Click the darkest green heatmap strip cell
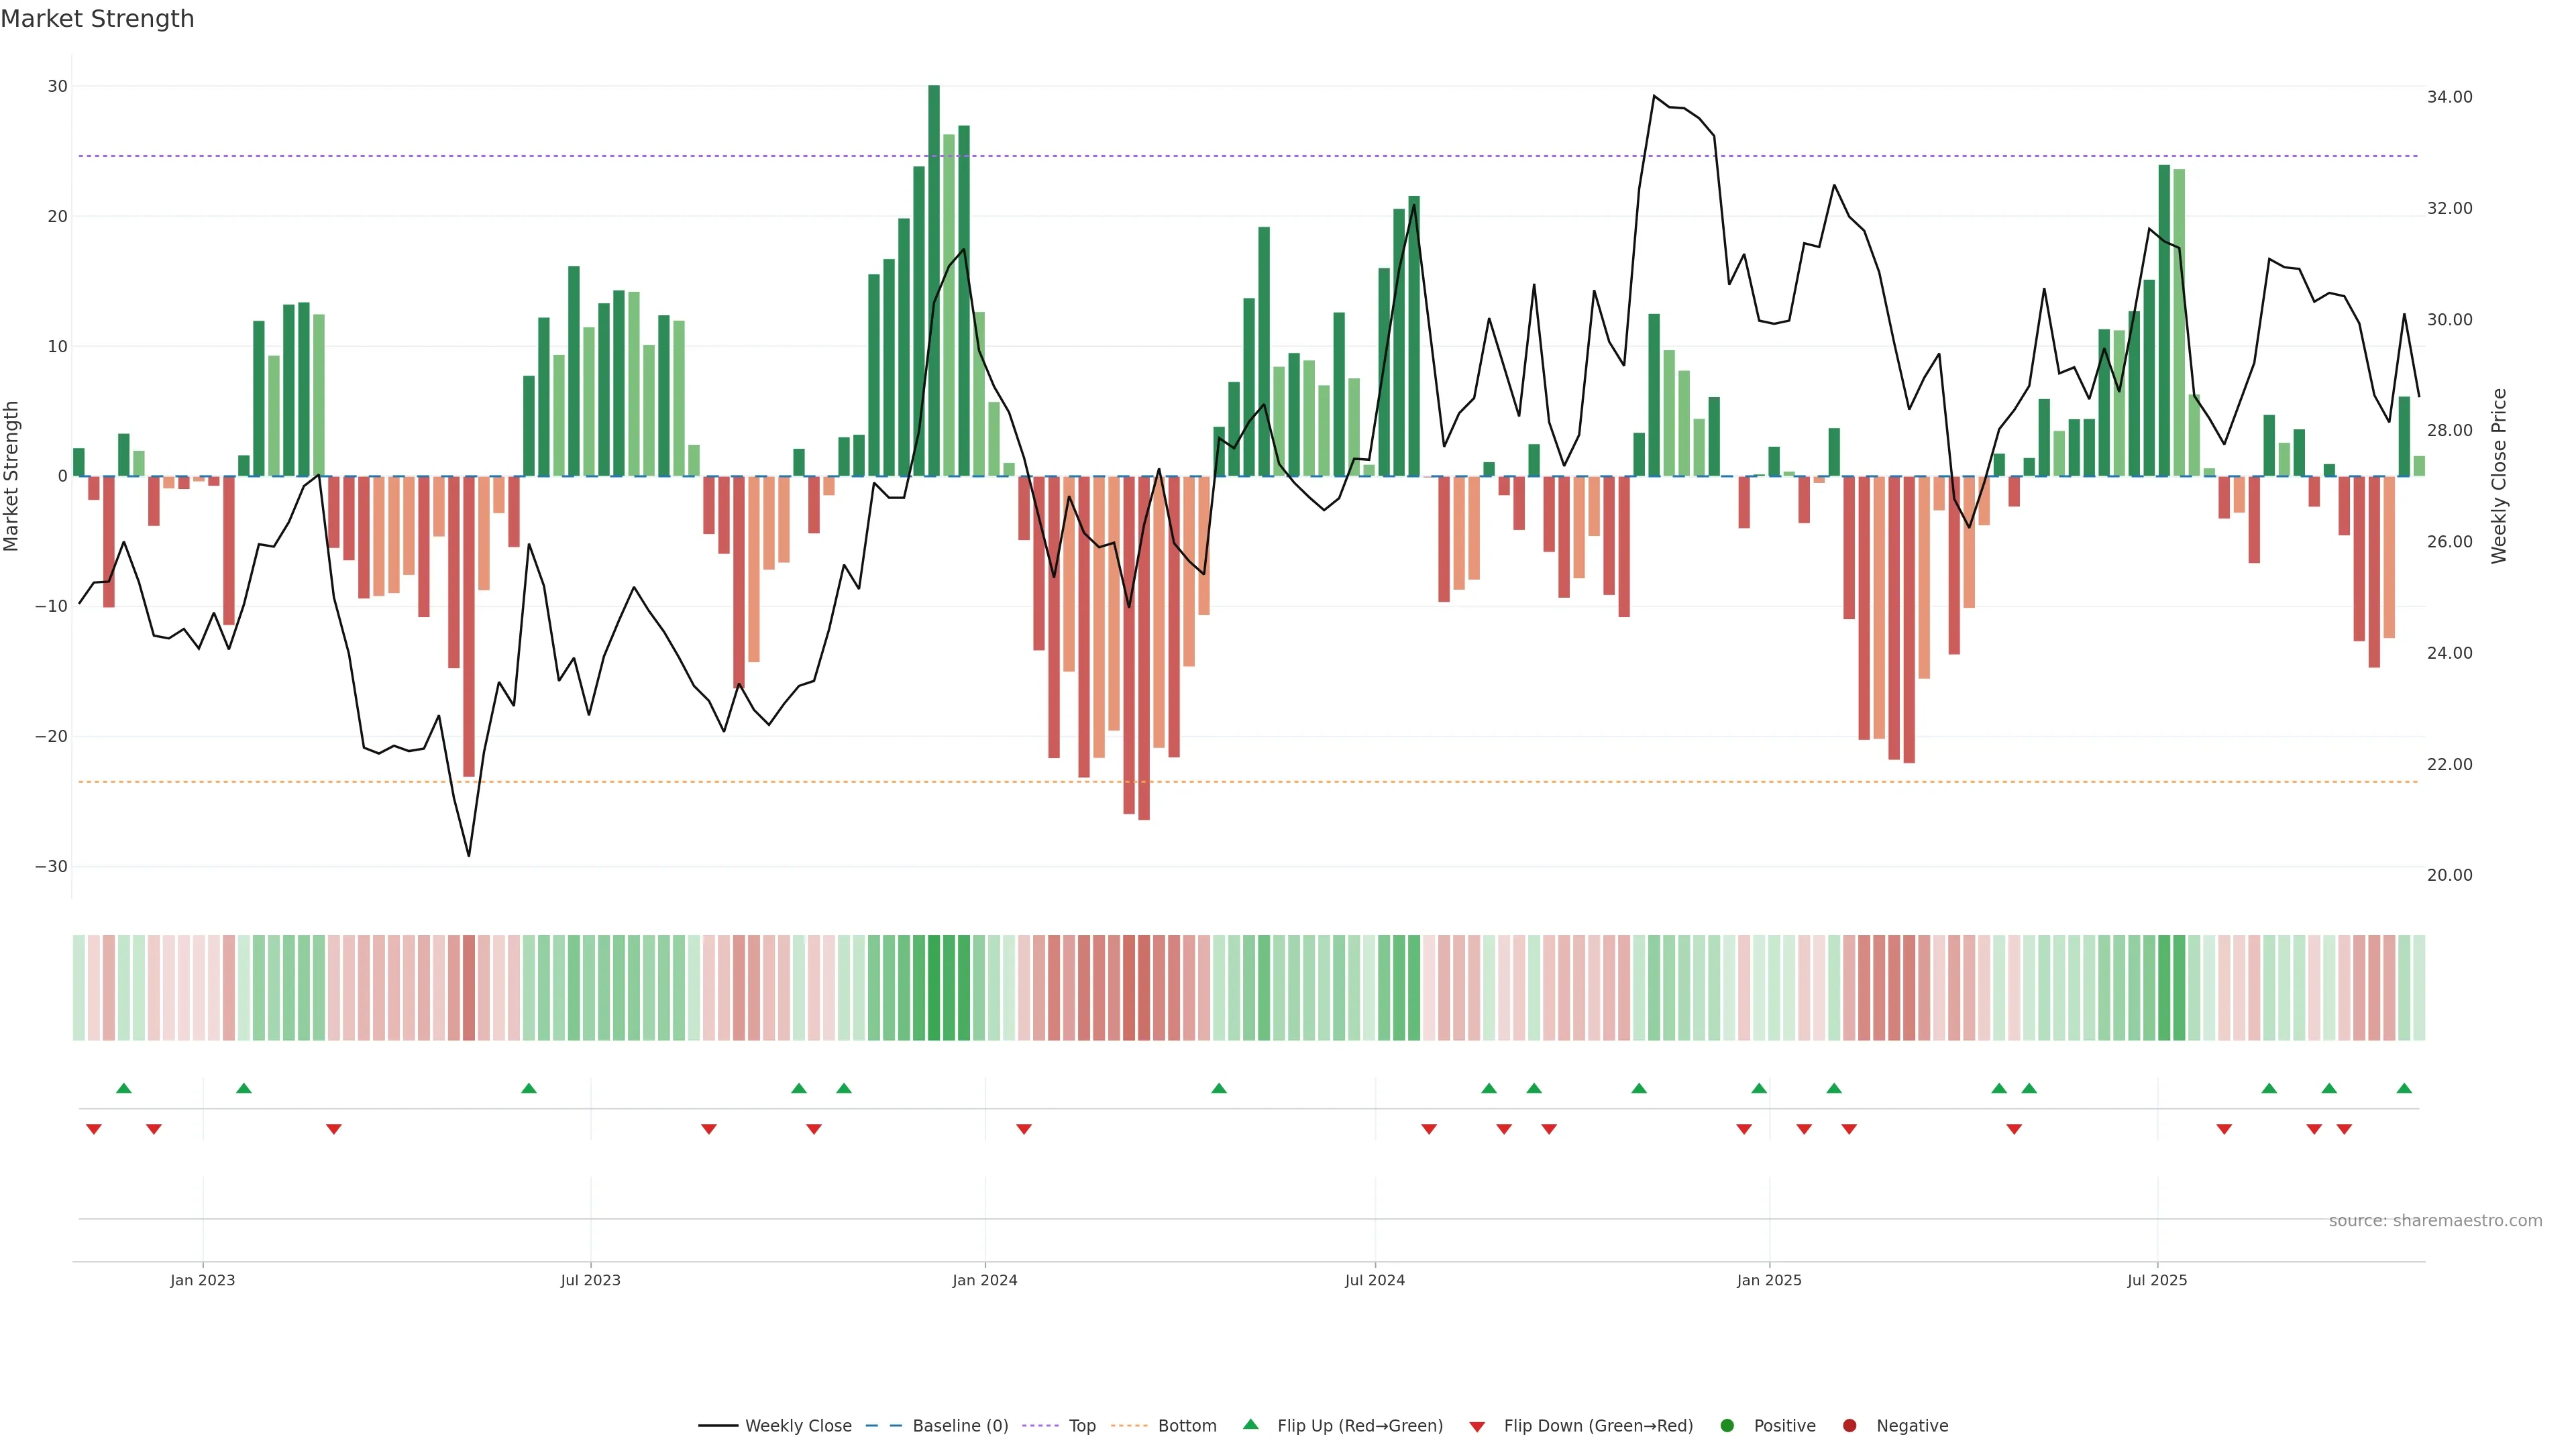Image resolution: width=2576 pixels, height=1449 pixels. click(933, 987)
